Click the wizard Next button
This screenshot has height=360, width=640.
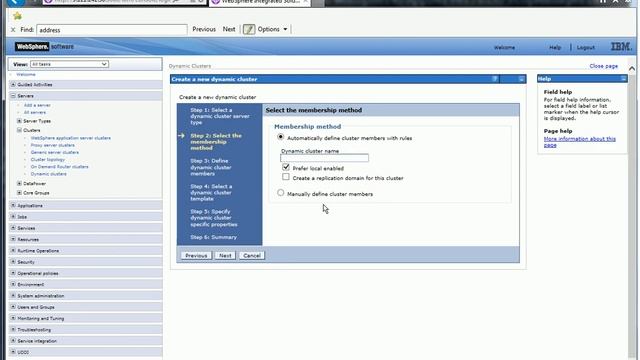pos(225,256)
